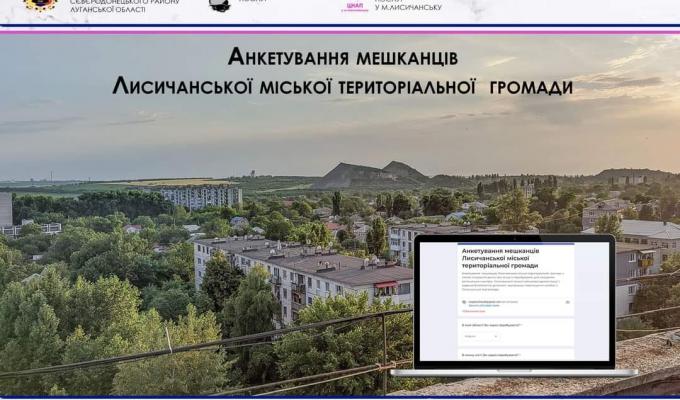The width and height of the screenshot is (680, 400).
Task: Open the region dropdown in the laptop form
Action: point(481,336)
